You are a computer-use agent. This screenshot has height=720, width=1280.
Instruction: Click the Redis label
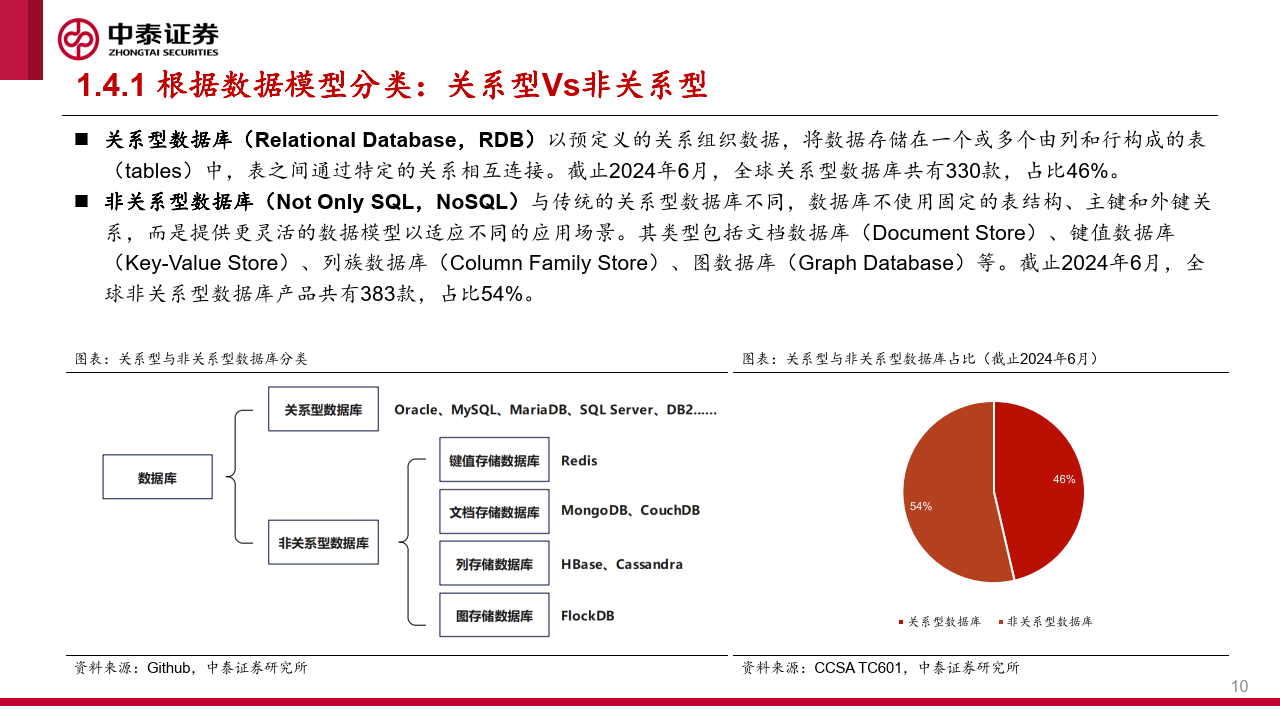(x=579, y=460)
